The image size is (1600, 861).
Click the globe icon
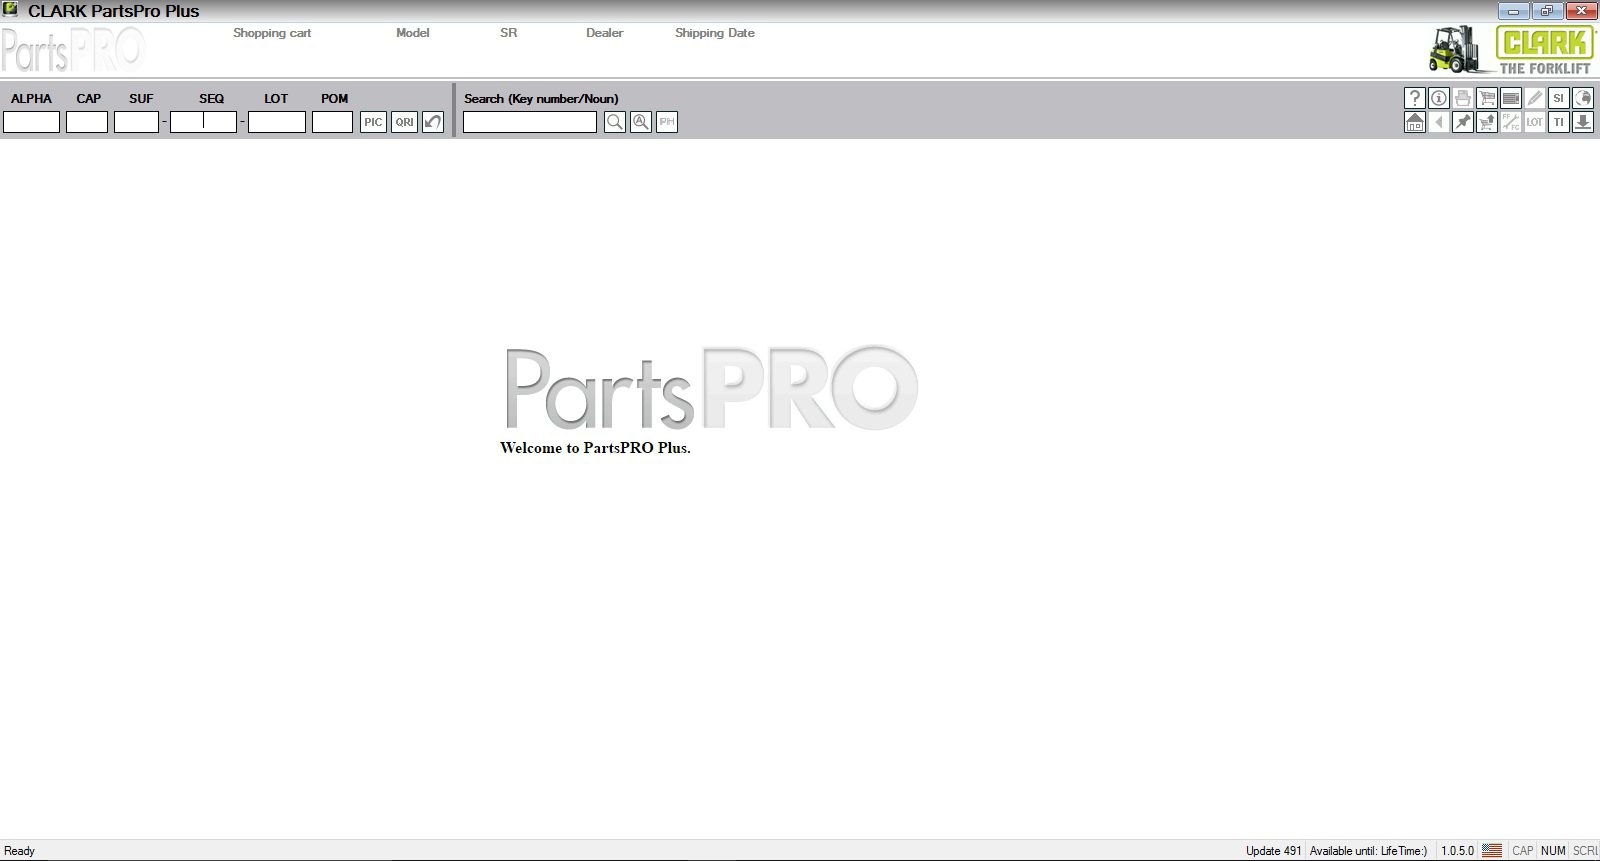click(x=1582, y=98)
